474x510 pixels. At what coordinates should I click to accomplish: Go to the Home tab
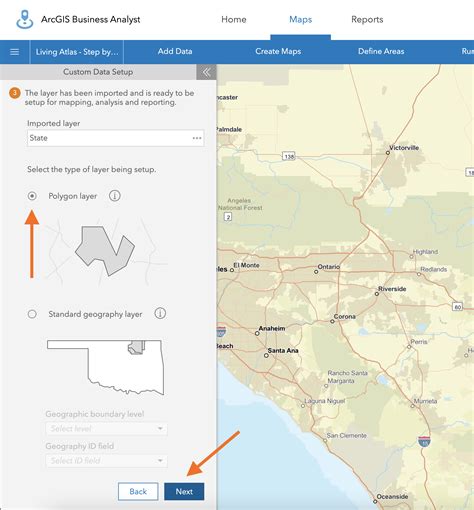point(234,19)
